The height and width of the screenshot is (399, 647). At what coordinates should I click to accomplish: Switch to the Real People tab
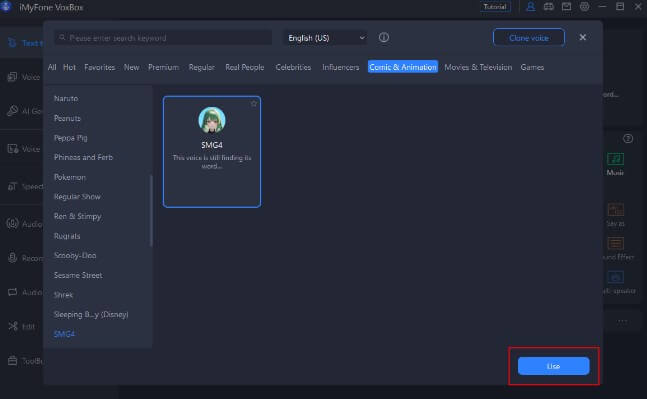click(245, 67)
